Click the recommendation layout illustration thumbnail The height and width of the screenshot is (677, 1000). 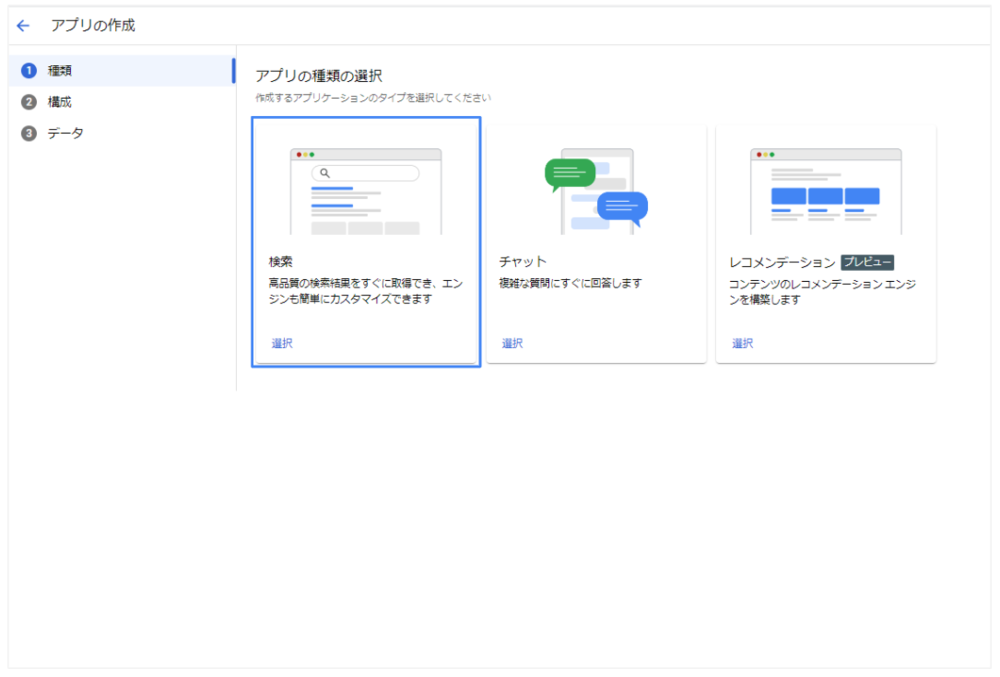click(x=826, y=191)
